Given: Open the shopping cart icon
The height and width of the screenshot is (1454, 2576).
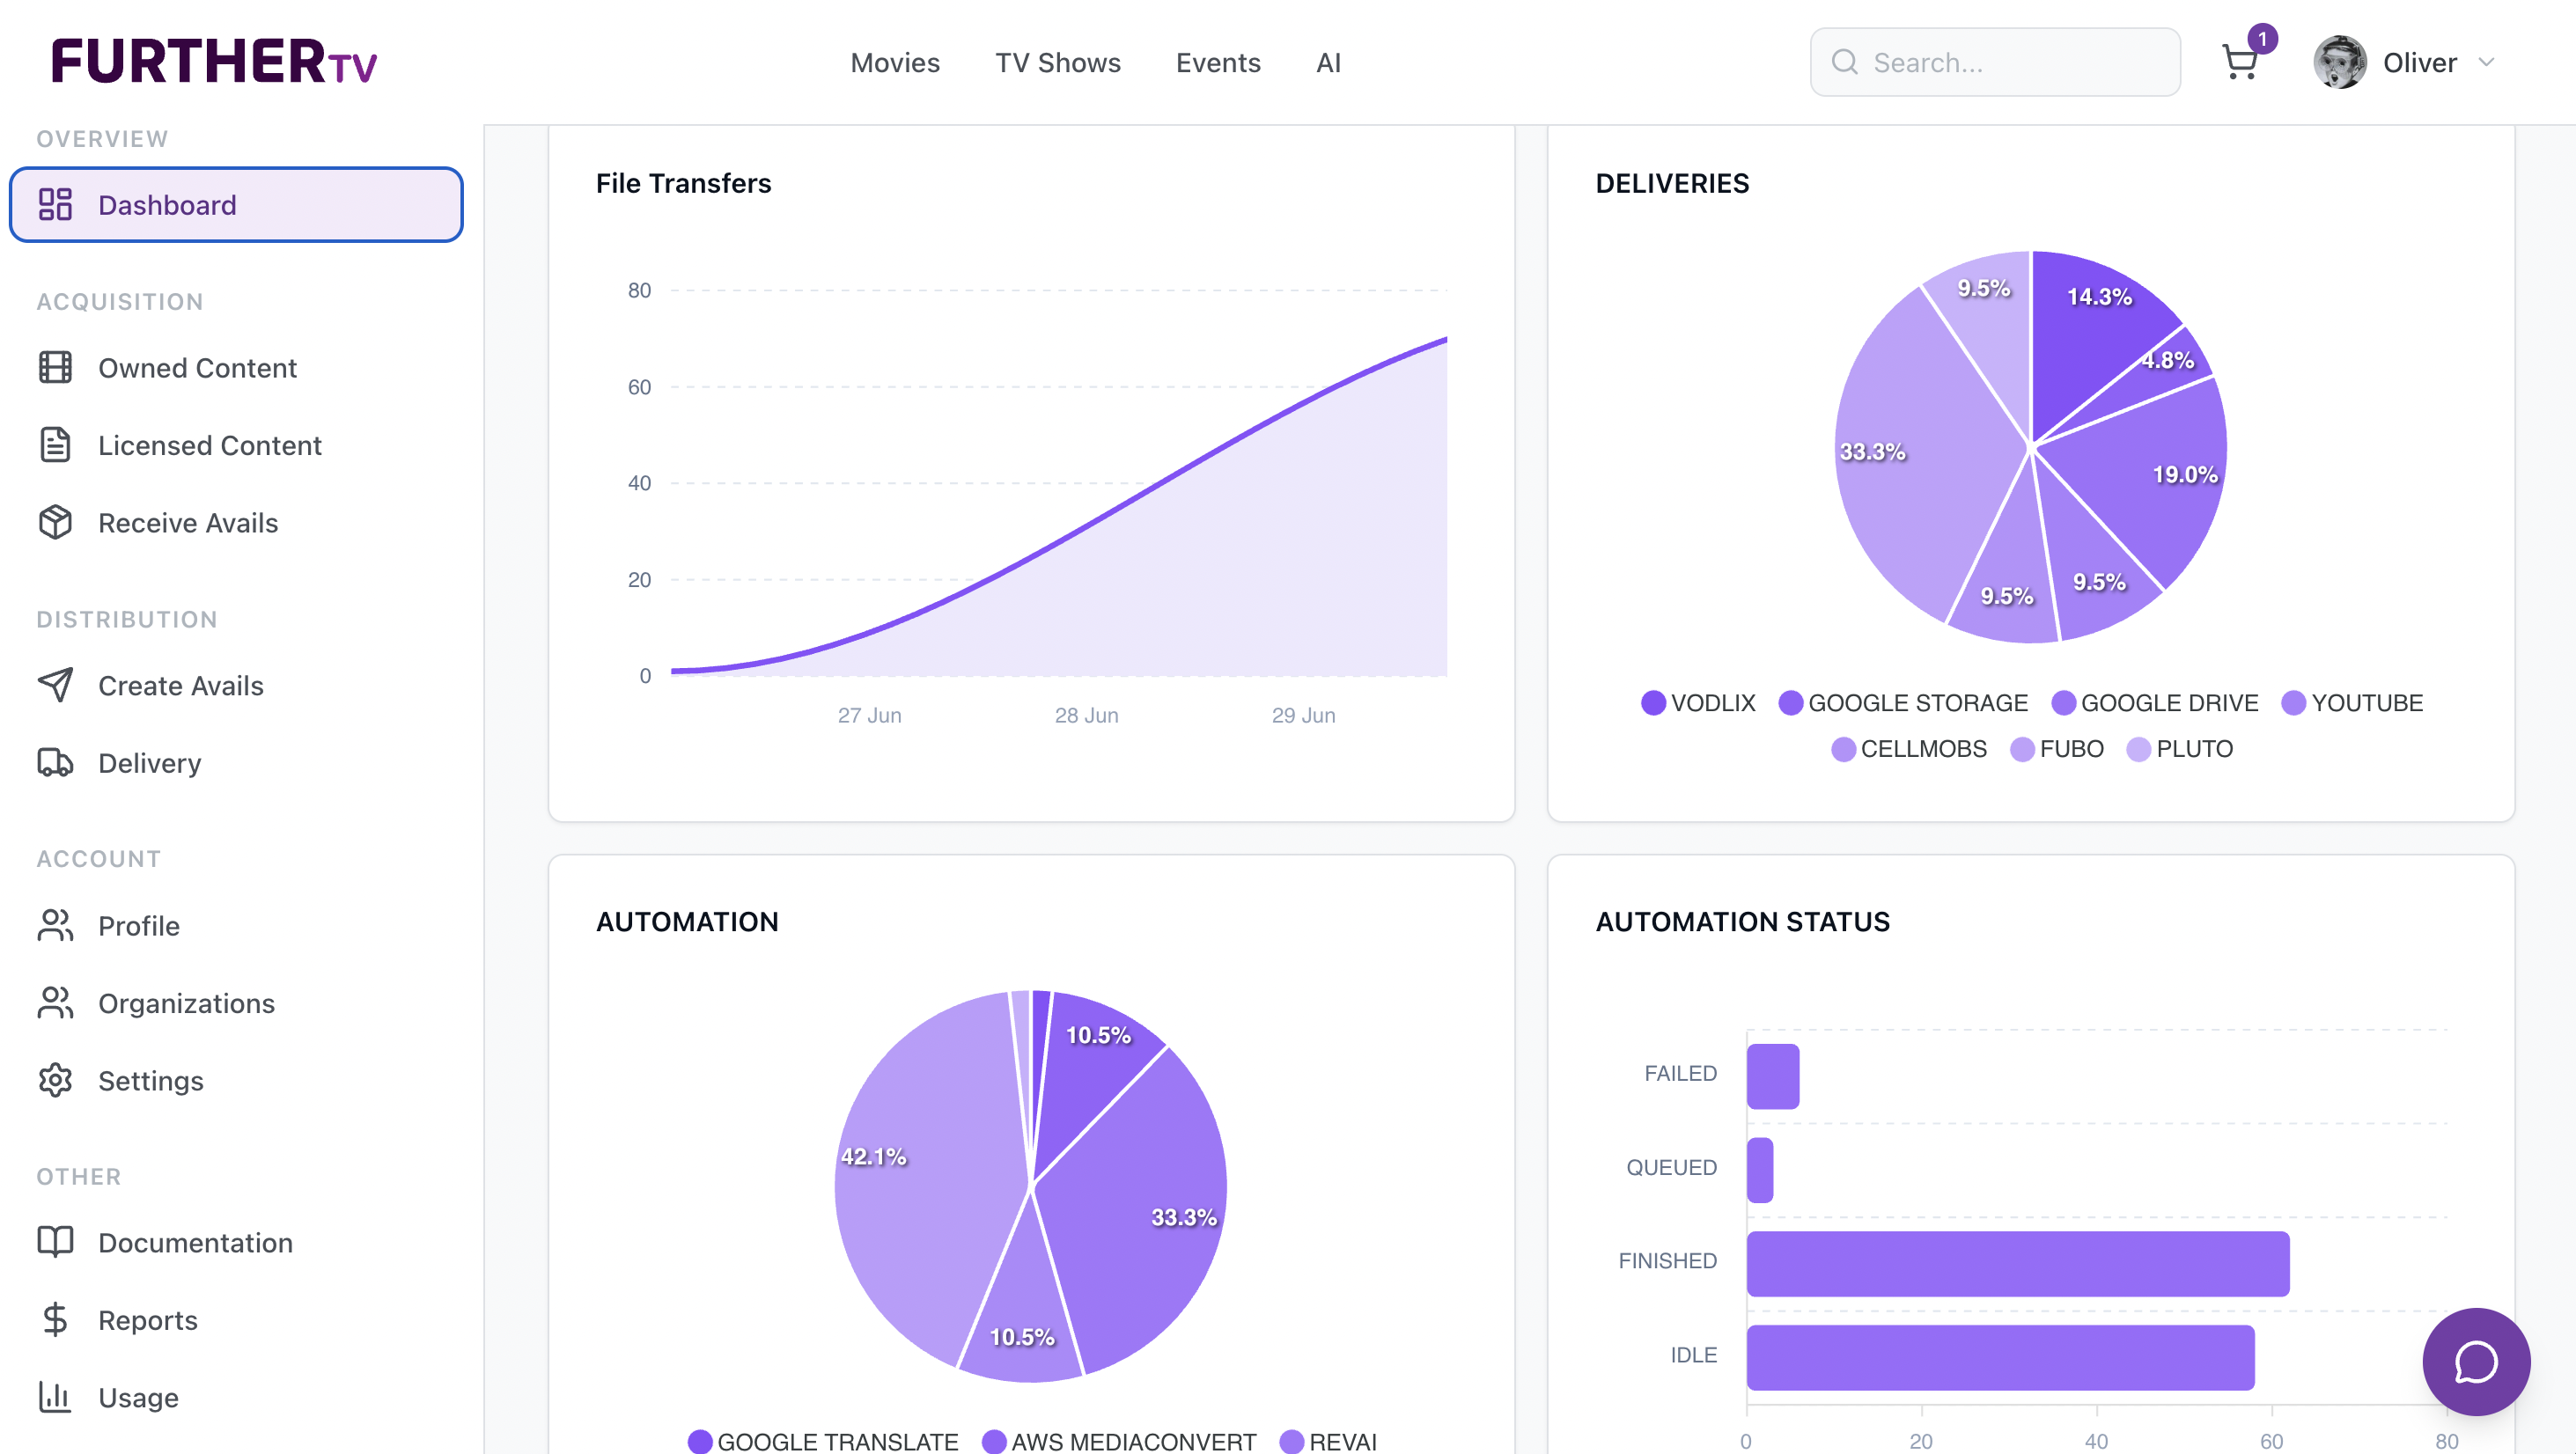Looking at the screenshot, I should pyautogui.click(x=2239, y=62).
